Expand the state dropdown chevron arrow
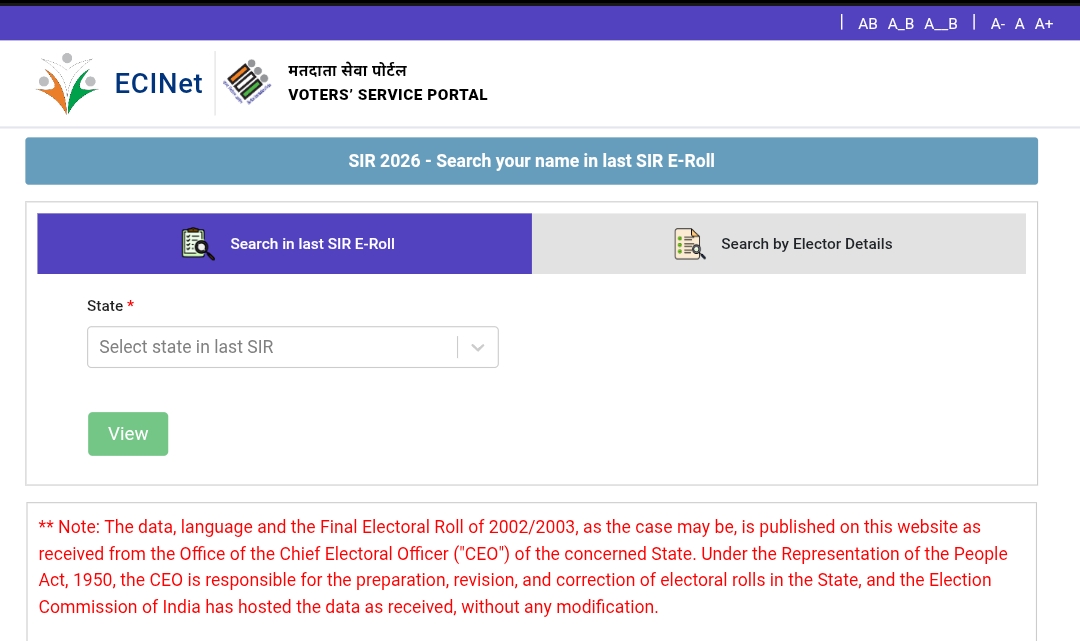Screen dimensions: 1080x641 click(478, 347)
